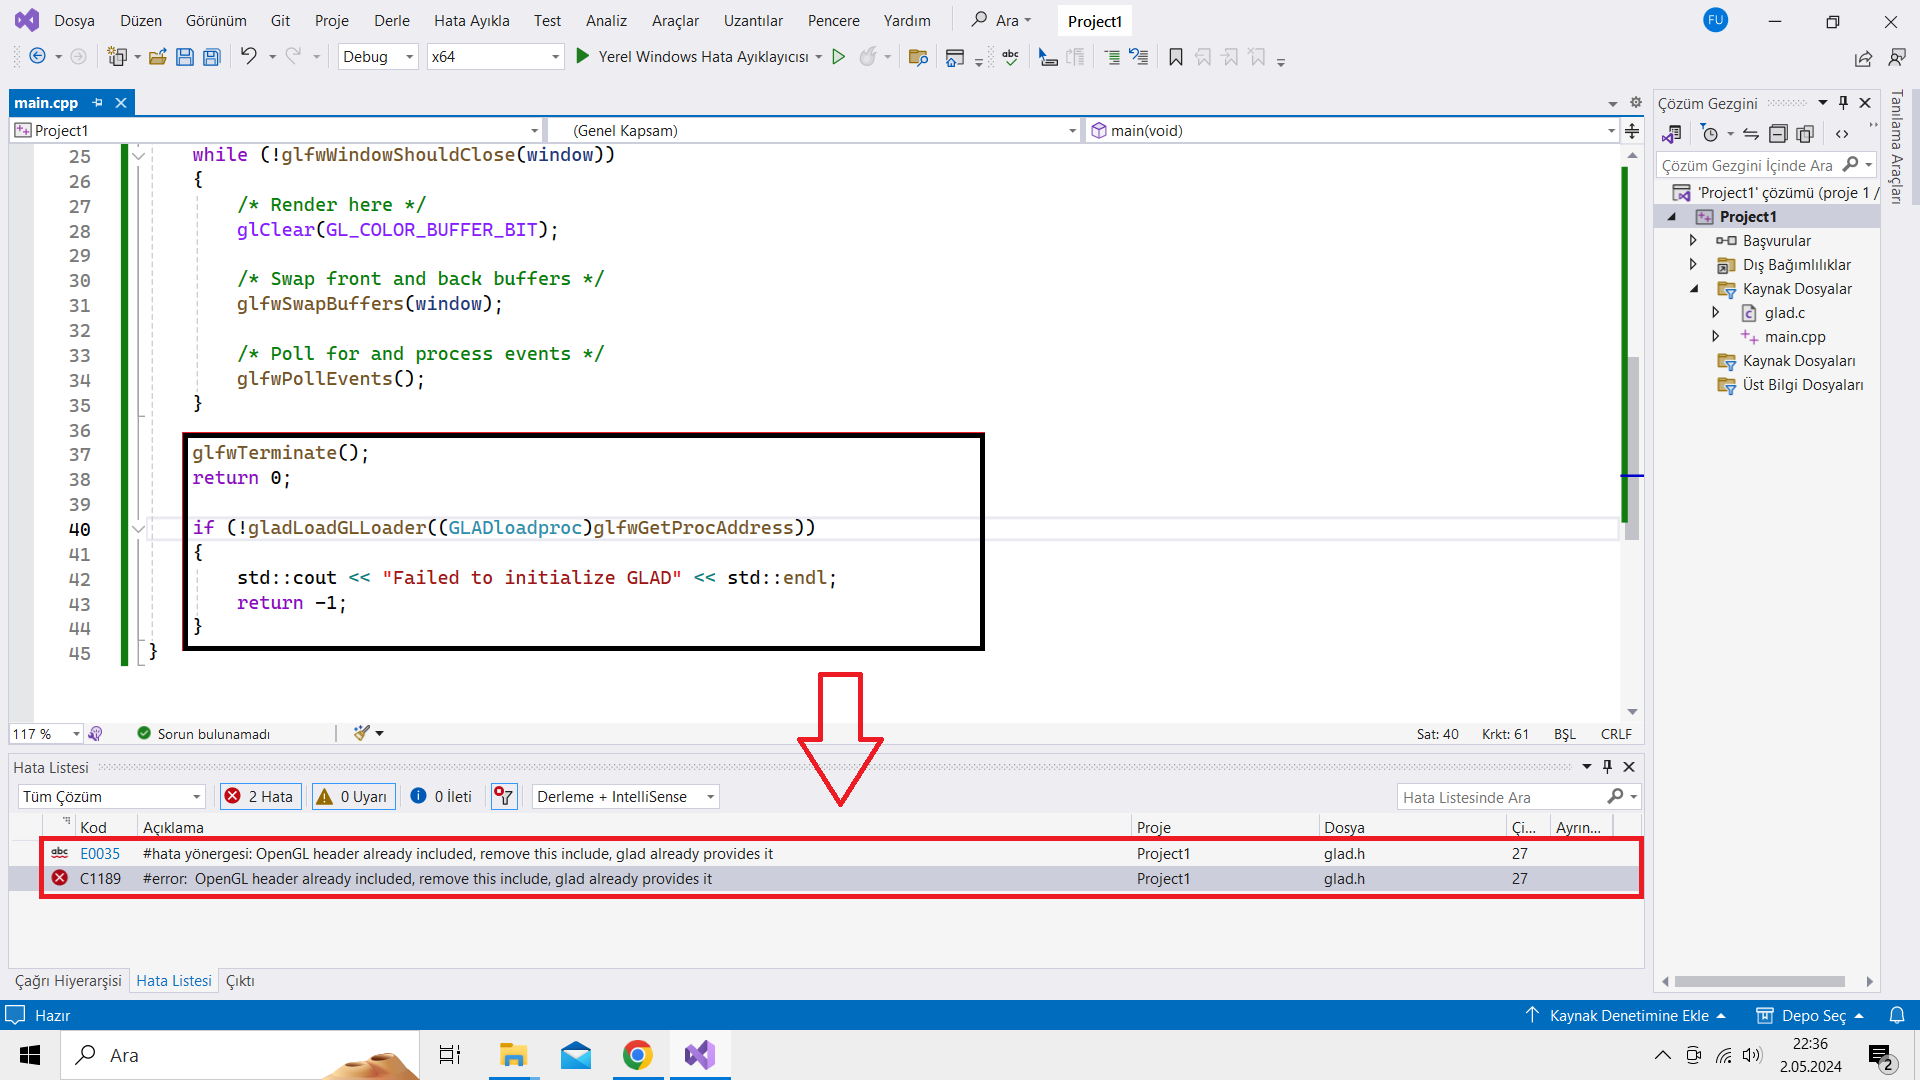
Task: Open the Derleme + IntelliSense dropdown
Action: [626, 797]
